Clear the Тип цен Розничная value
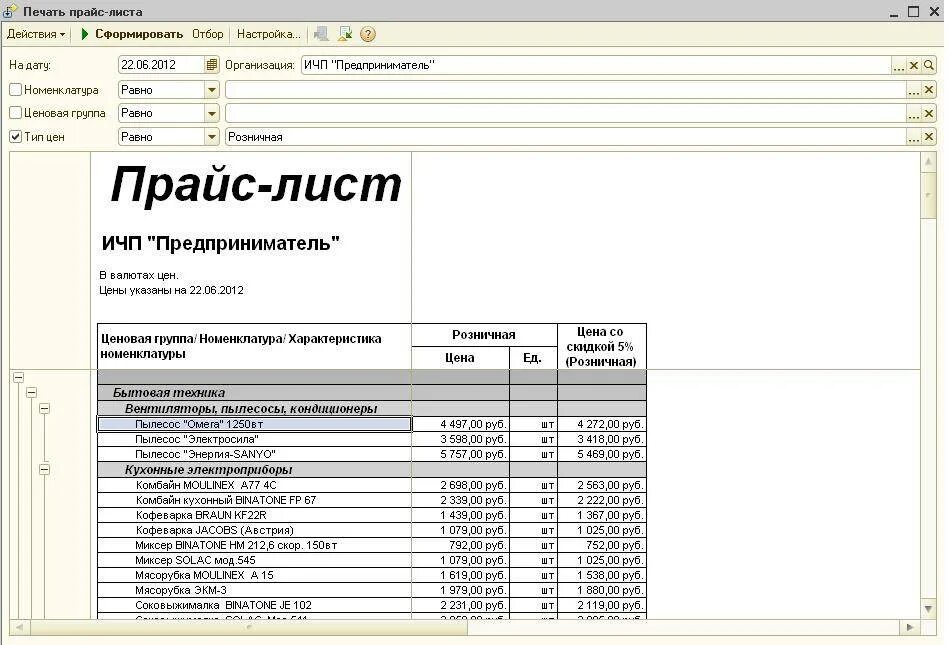The height and width of the screenshot is (645, 948). [x=929, y=137]
